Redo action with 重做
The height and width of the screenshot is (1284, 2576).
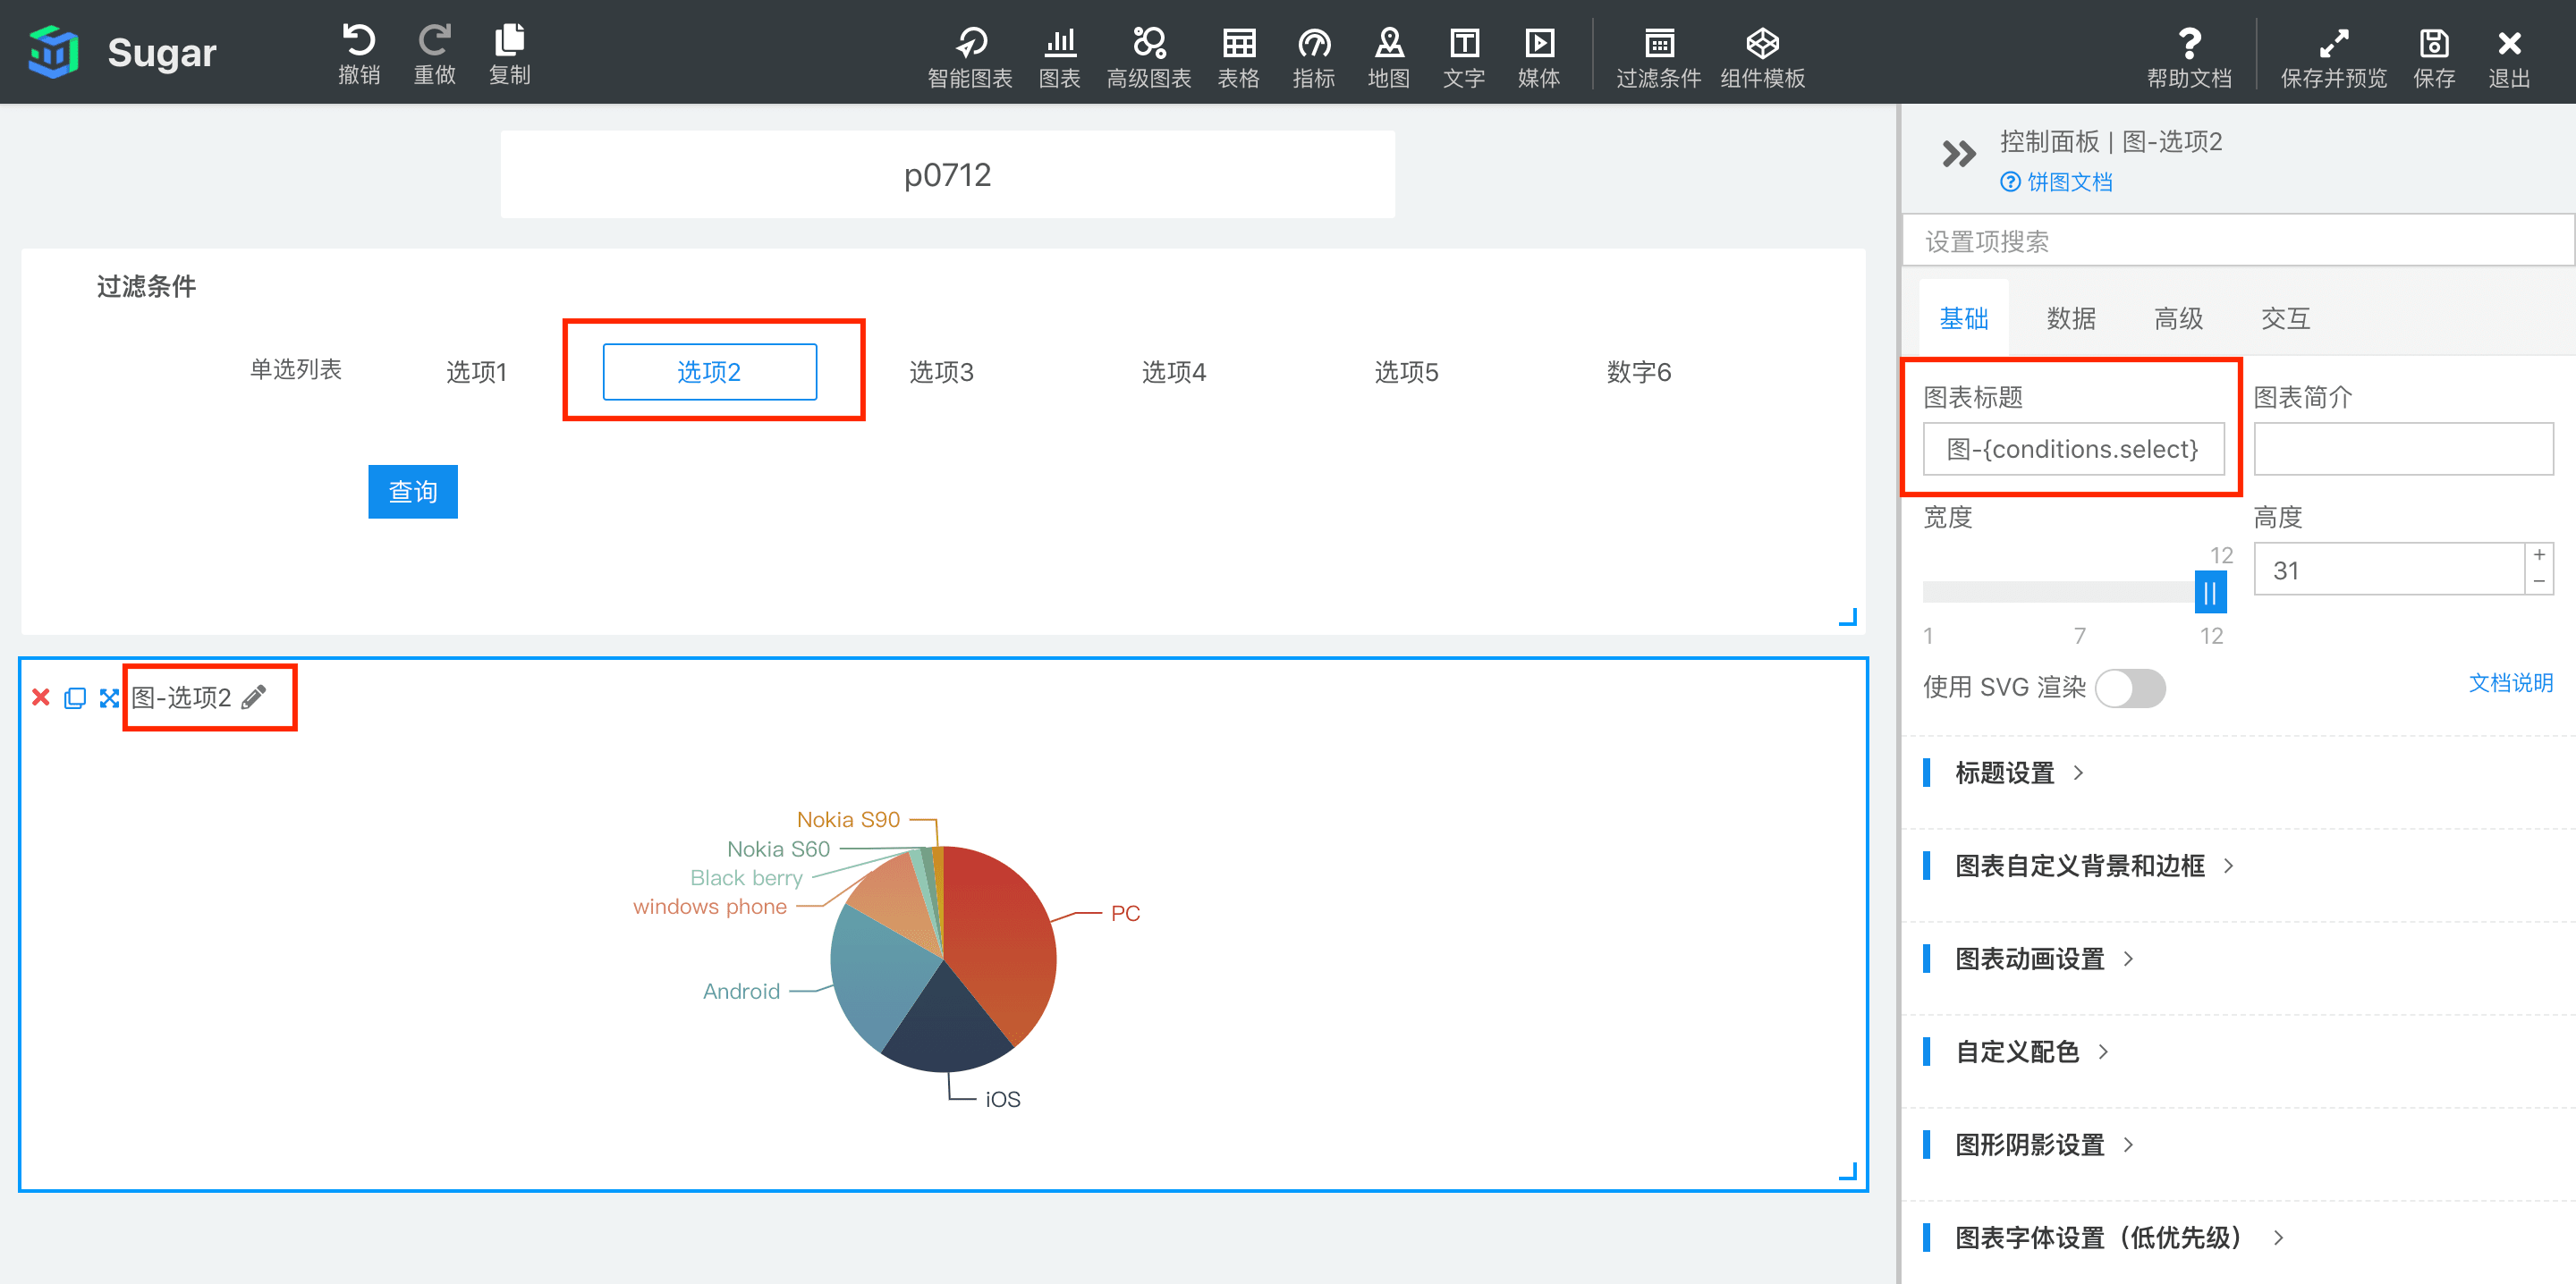pyautogui.click(x=434, y=54)
